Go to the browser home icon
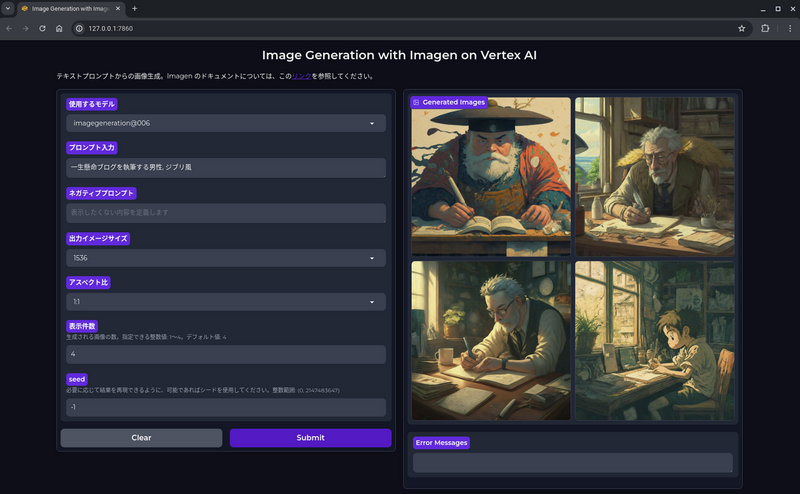 pyautogui.click(x=59, y=29)
